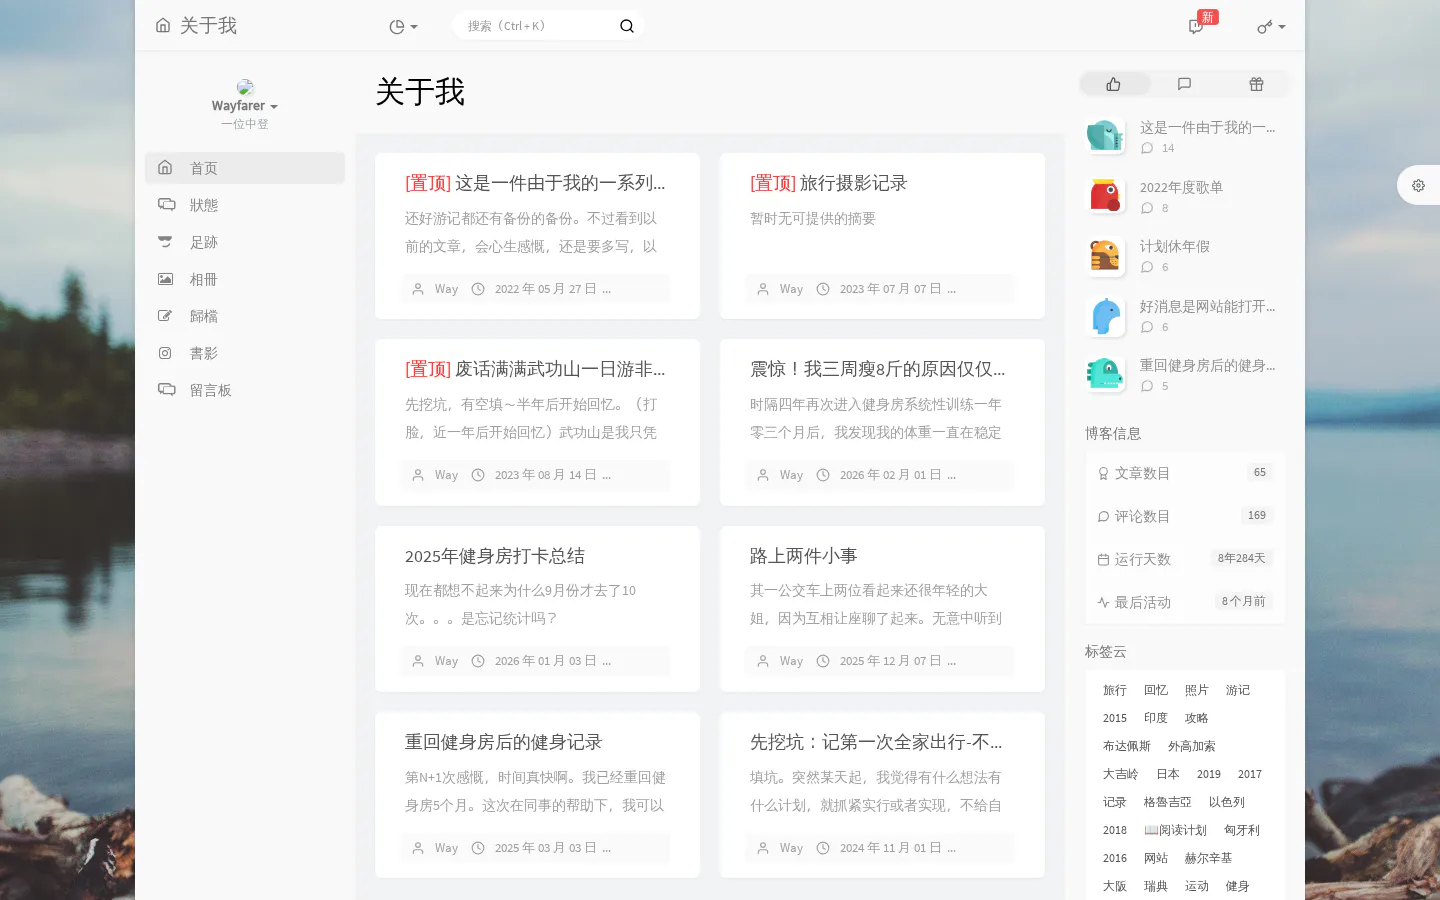Click the date 2026 年 01 月 03 日

546,661
